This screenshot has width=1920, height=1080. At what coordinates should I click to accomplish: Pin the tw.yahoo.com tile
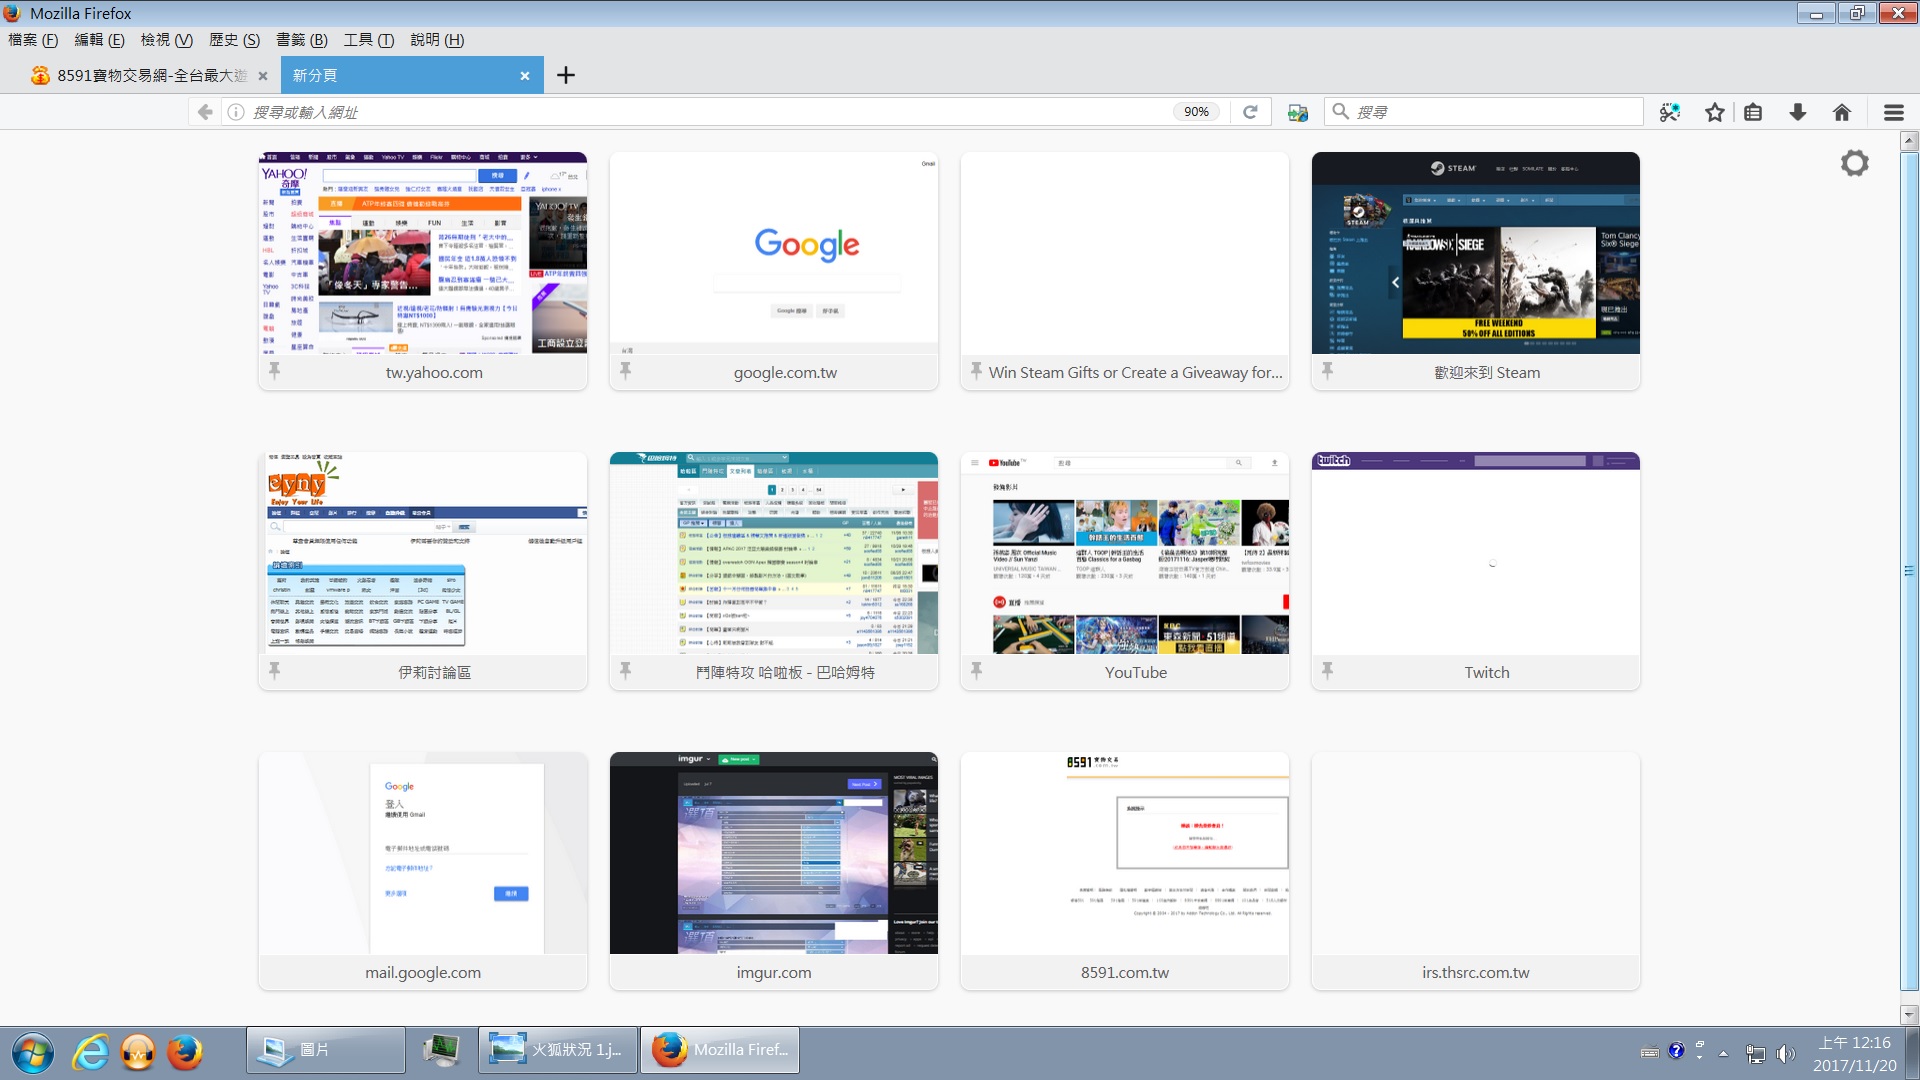(x=274, y=371)
